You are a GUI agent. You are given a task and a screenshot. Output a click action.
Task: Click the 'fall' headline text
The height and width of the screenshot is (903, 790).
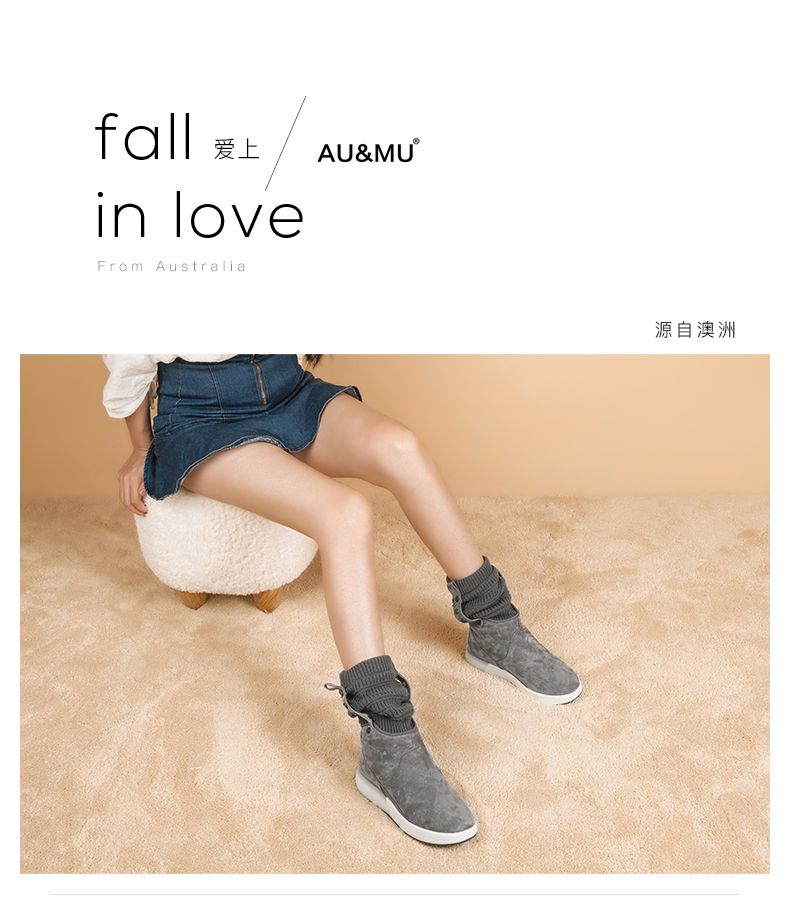click(x=143, y=137)
